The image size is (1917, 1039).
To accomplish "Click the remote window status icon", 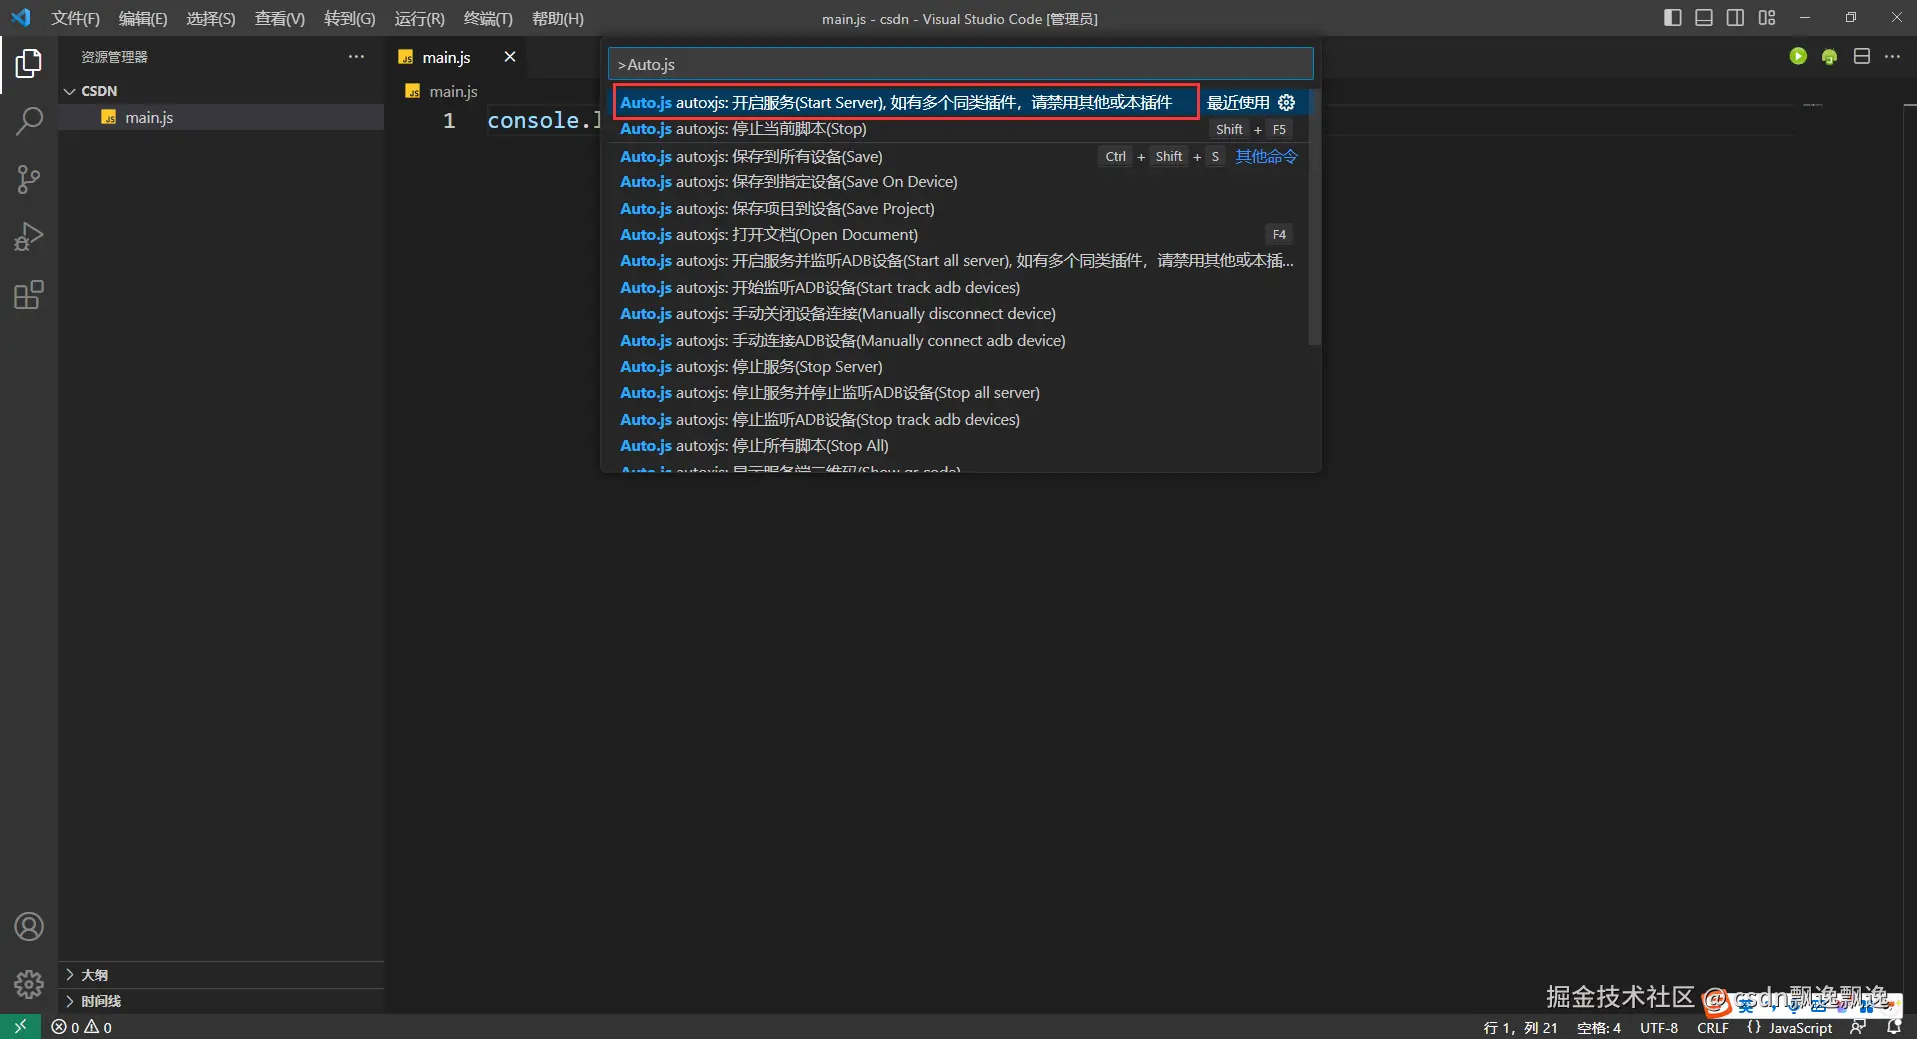I will point(20,1027).
